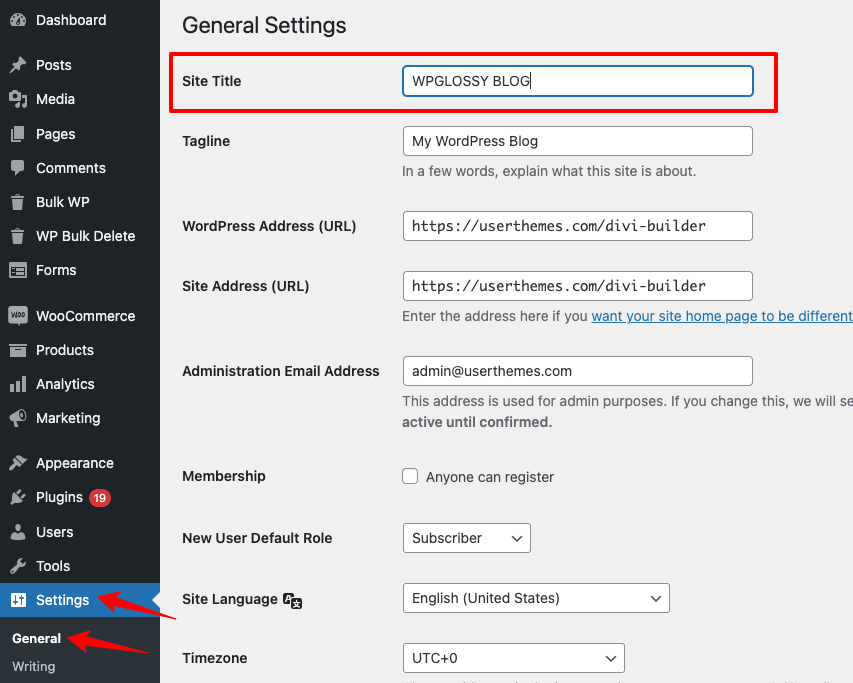Click the WordPress Address URL field
The width and height of the screenshot is (853, 683).
[x=578, y=226]
